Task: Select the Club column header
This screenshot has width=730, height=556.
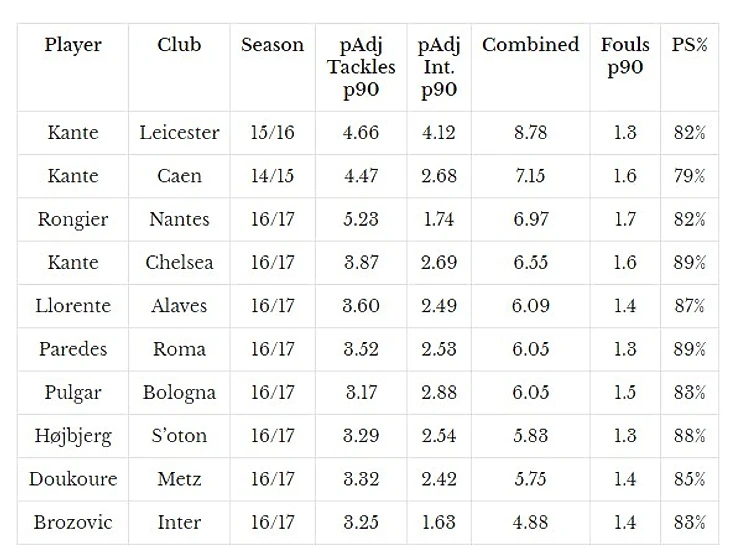Action: (179, 46)
